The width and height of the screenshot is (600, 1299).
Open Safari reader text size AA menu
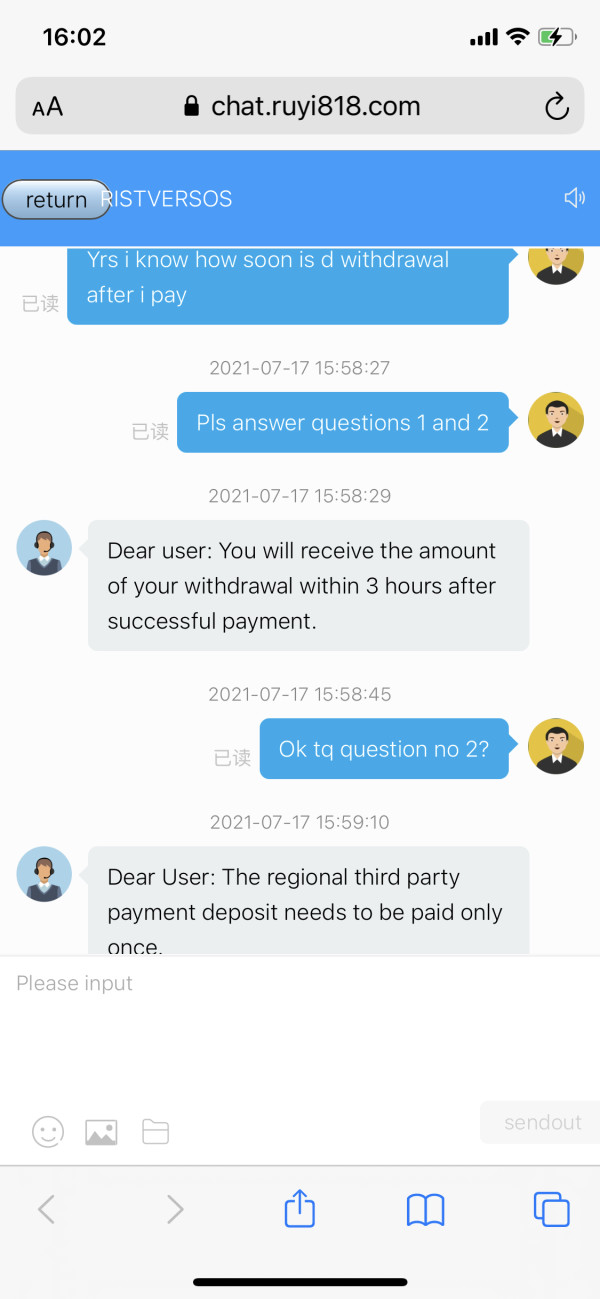[x=47, y=107]
